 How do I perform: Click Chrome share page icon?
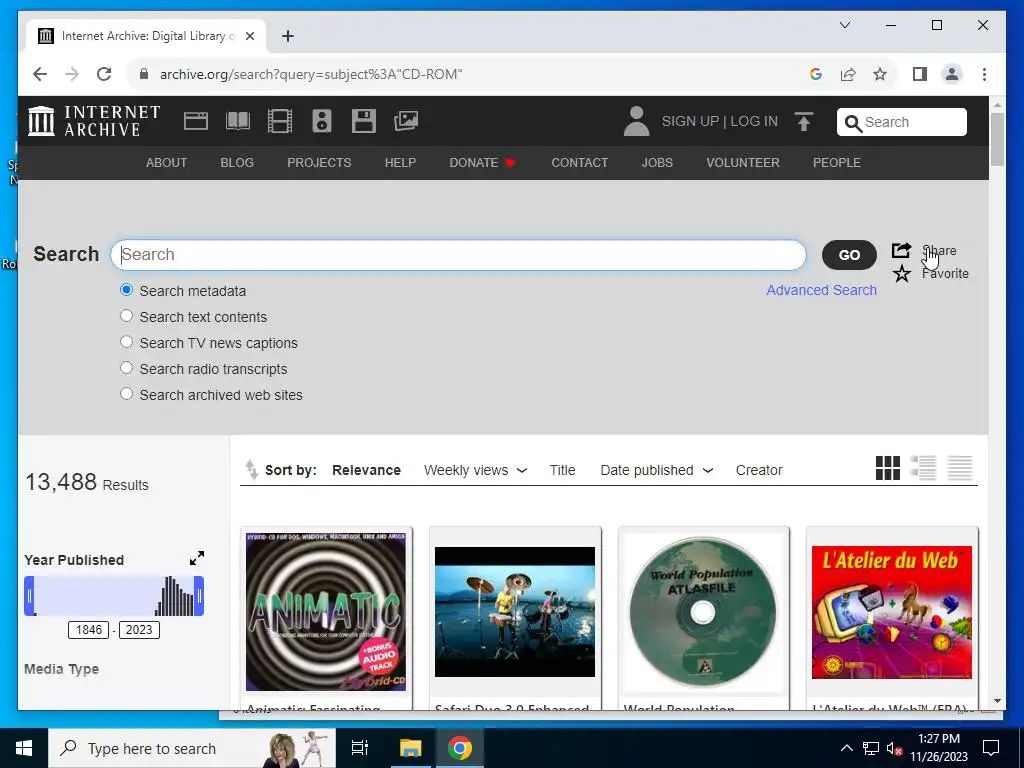pyautogui.click(x=848, y=74)
